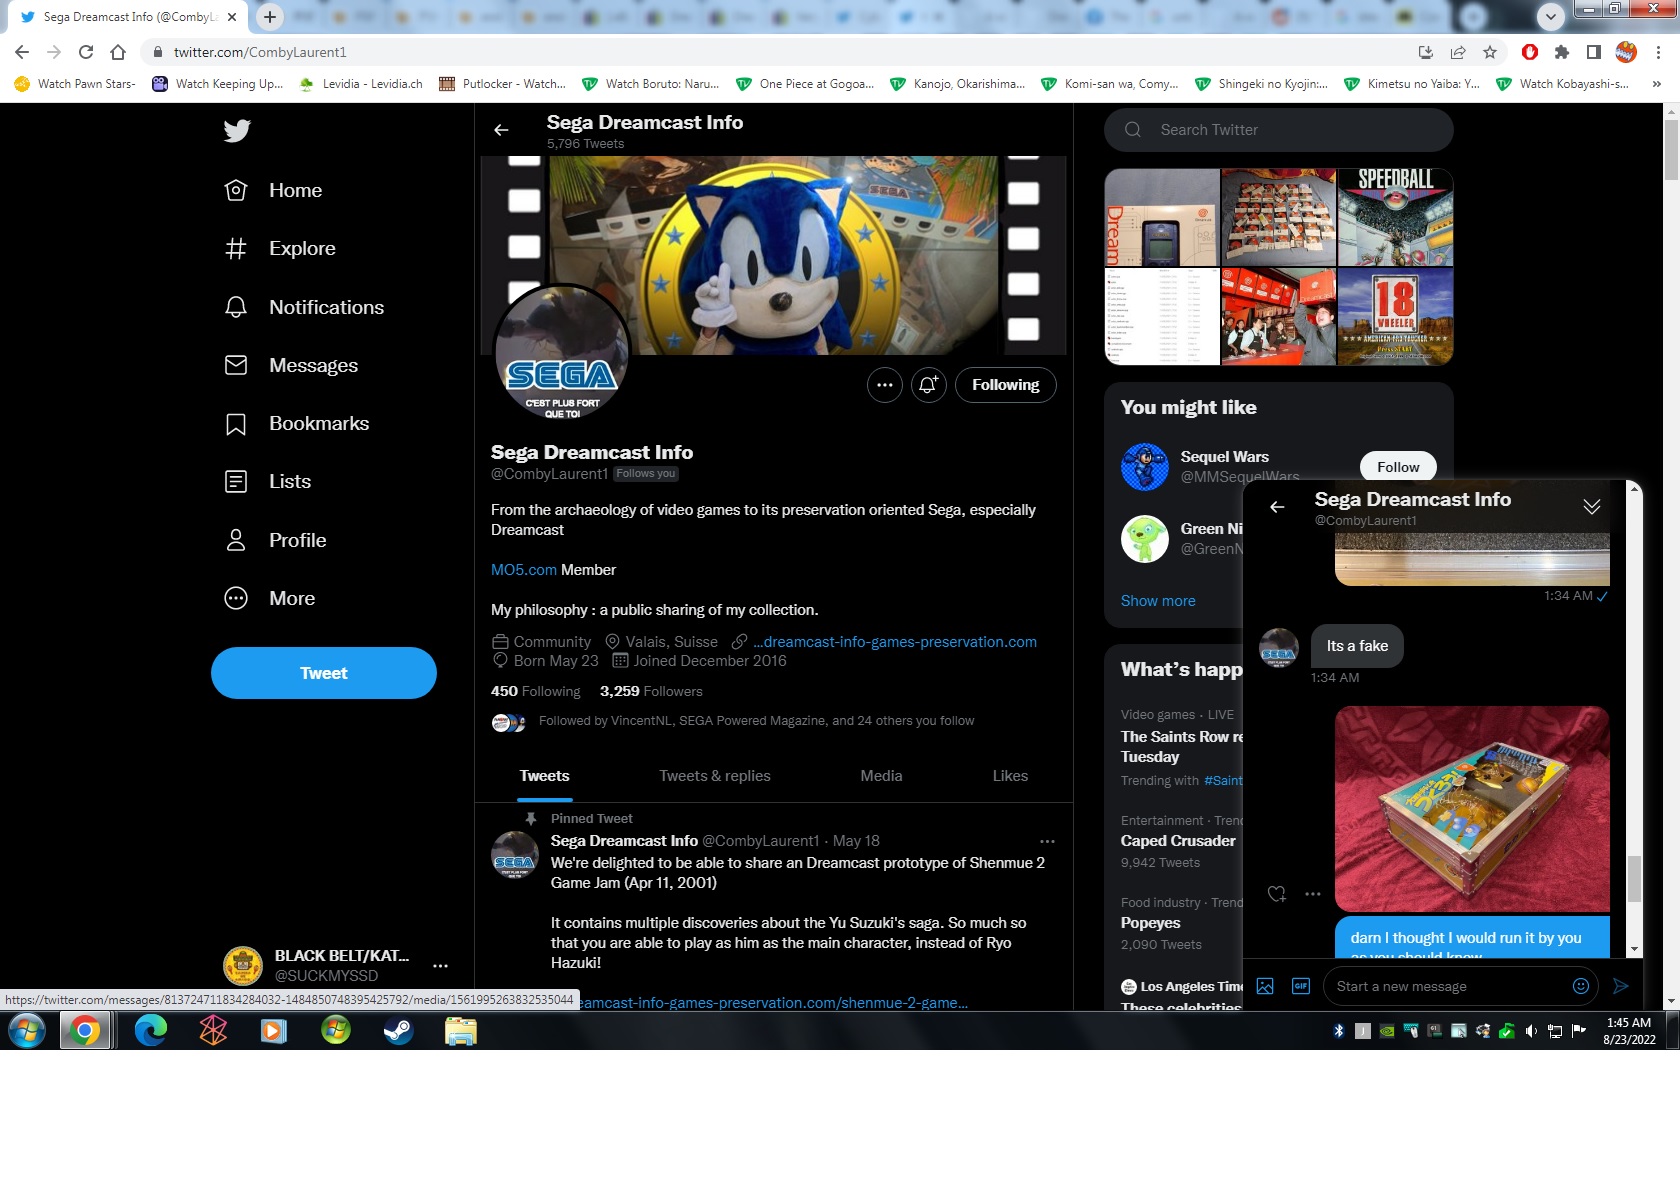View the 3,259 Followers list
Image resolution: width=1680 pixels, height=1200 pixels.
point(651,691)
